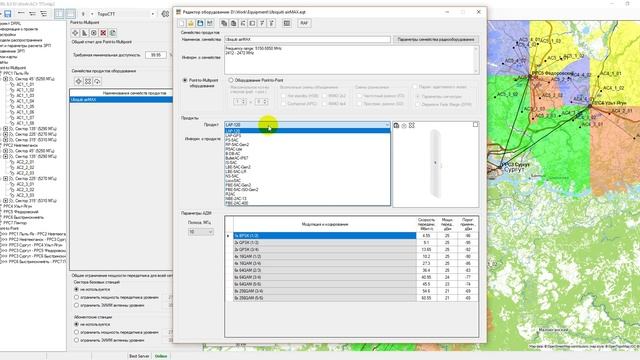The height and width of the screenshot is (360, 640).
Task: Click the second layout toggle icon in main toolbar
Action: [x=70, y=14]
